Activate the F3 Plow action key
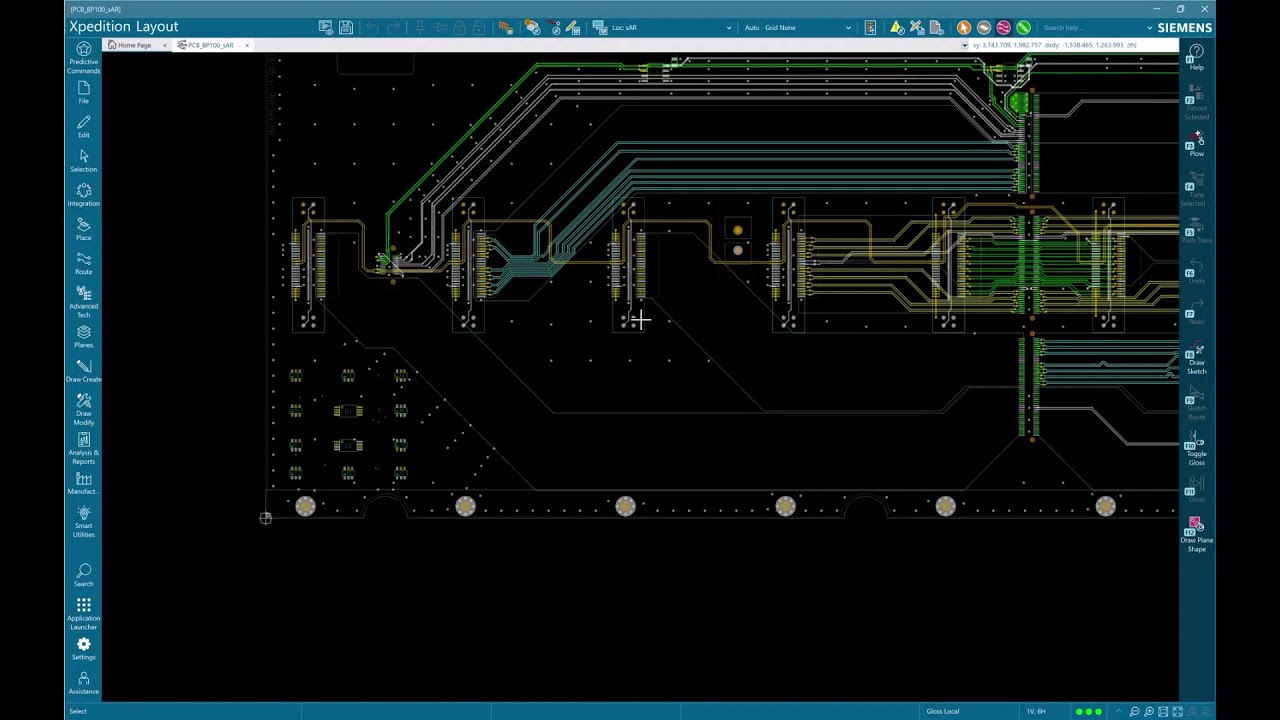Image resolution: width=1280 pixels, height=720 pixels. tap(1196, 144)
